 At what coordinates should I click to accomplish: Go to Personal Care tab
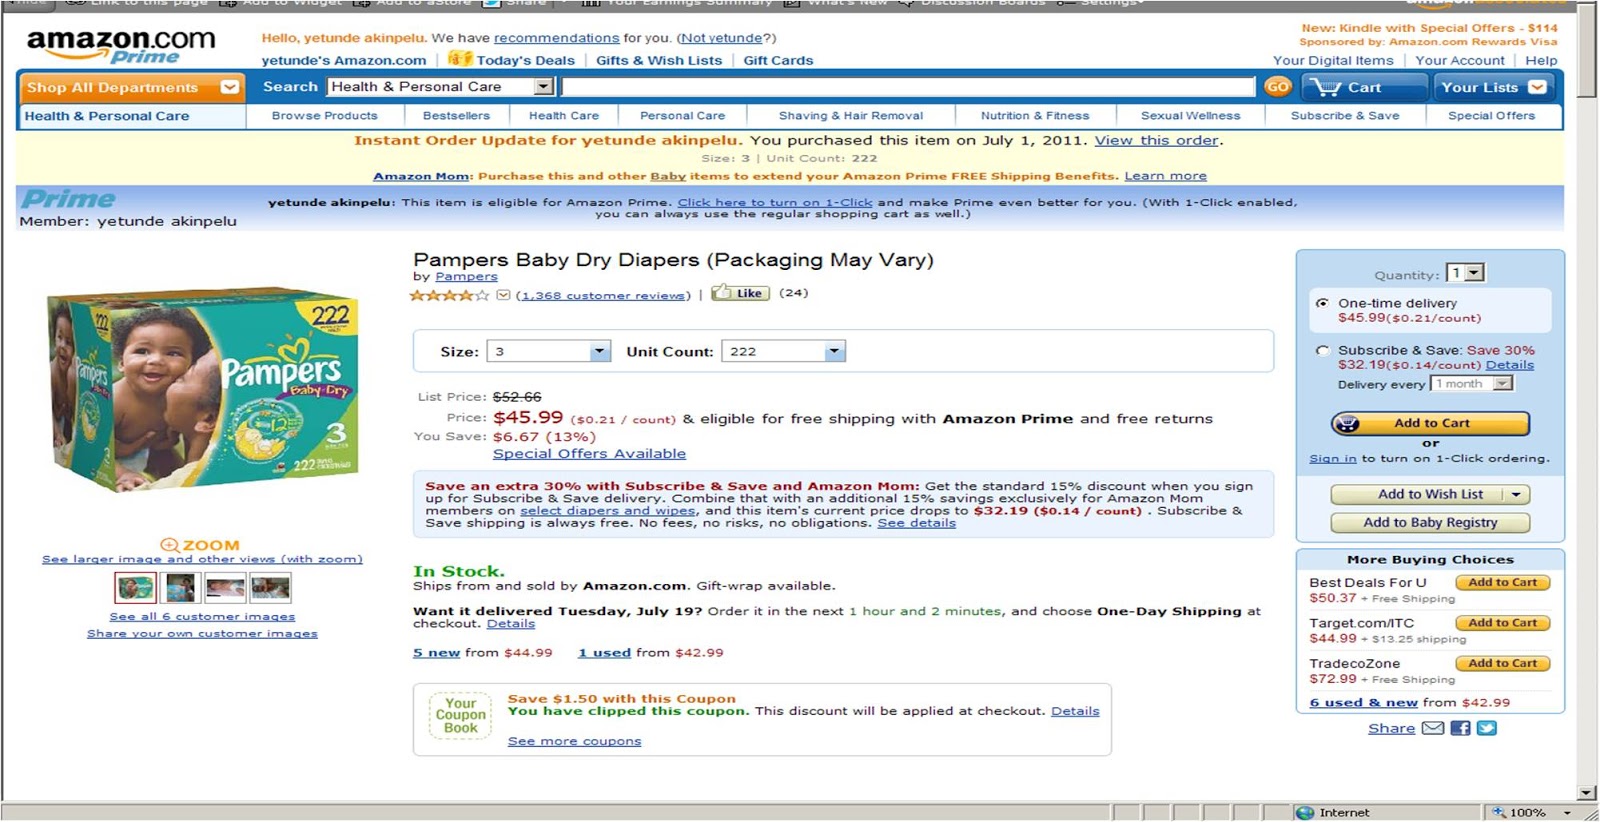tap(682, 116)
